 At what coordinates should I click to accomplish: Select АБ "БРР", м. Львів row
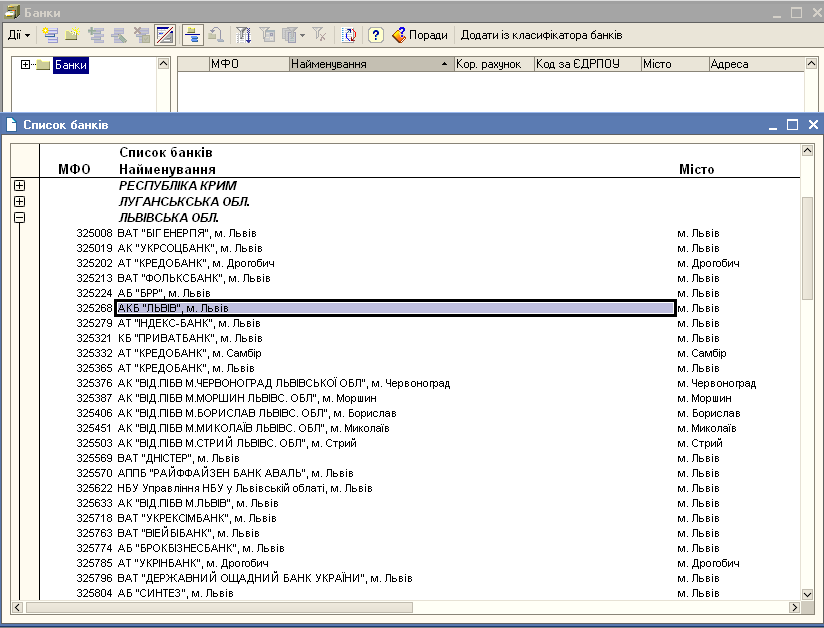(419, 293)
